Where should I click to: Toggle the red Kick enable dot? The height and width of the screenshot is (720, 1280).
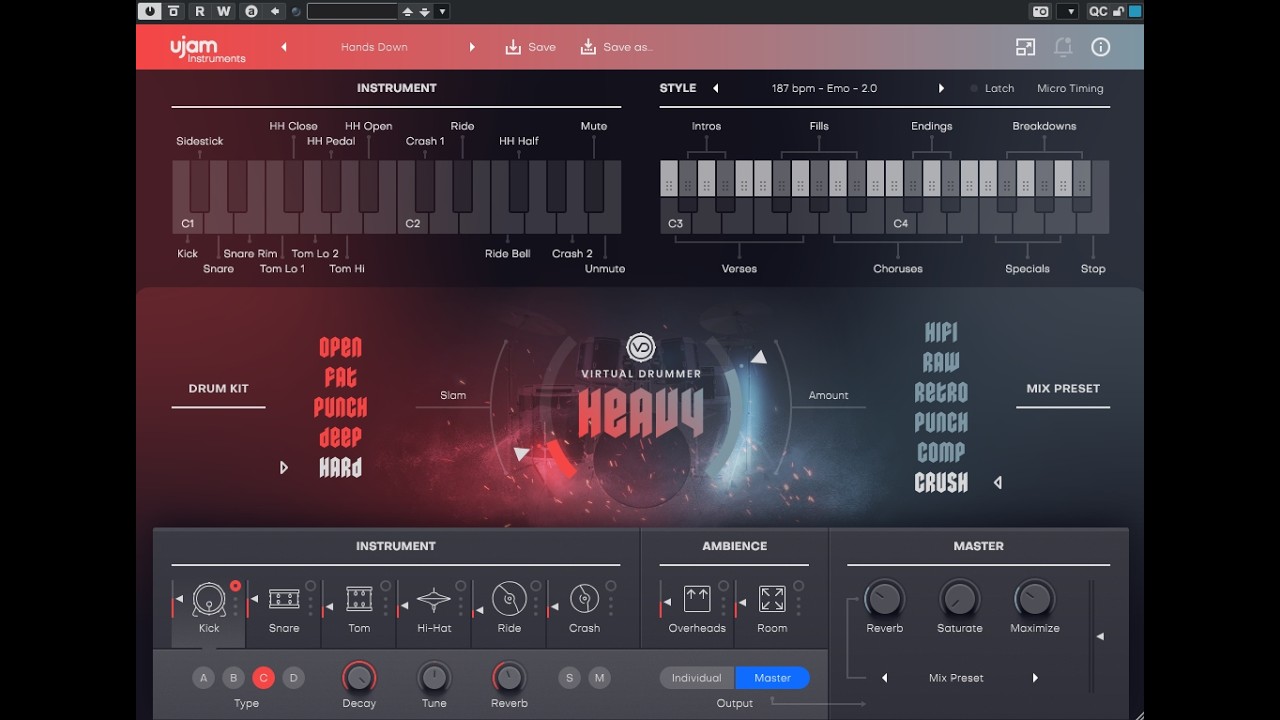[236, 586]
